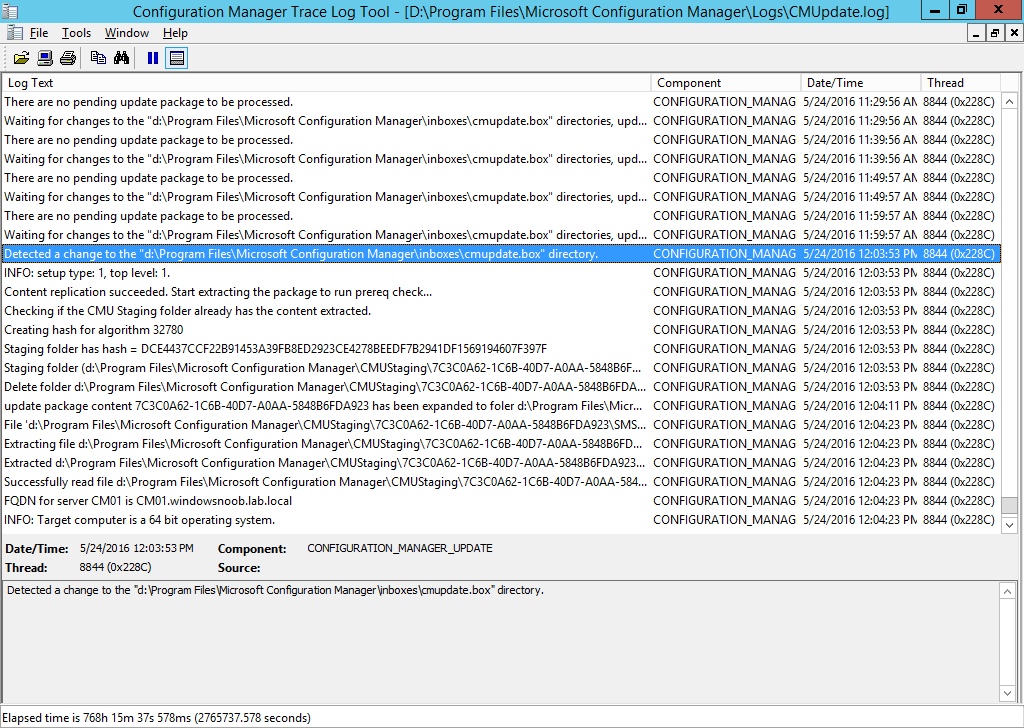Image resolution: width=1024 pixels, height=728 pixels.
Task: Select the 'Staging folder has hash' row
Action: pyautogui.click(x=502, y=349)
